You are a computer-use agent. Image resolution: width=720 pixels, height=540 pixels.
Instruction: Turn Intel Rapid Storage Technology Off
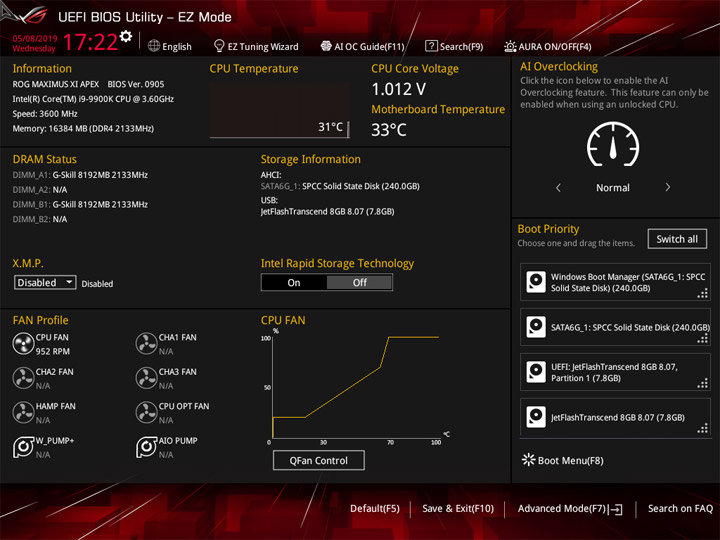pyautogui.click(x=360, y=282)
